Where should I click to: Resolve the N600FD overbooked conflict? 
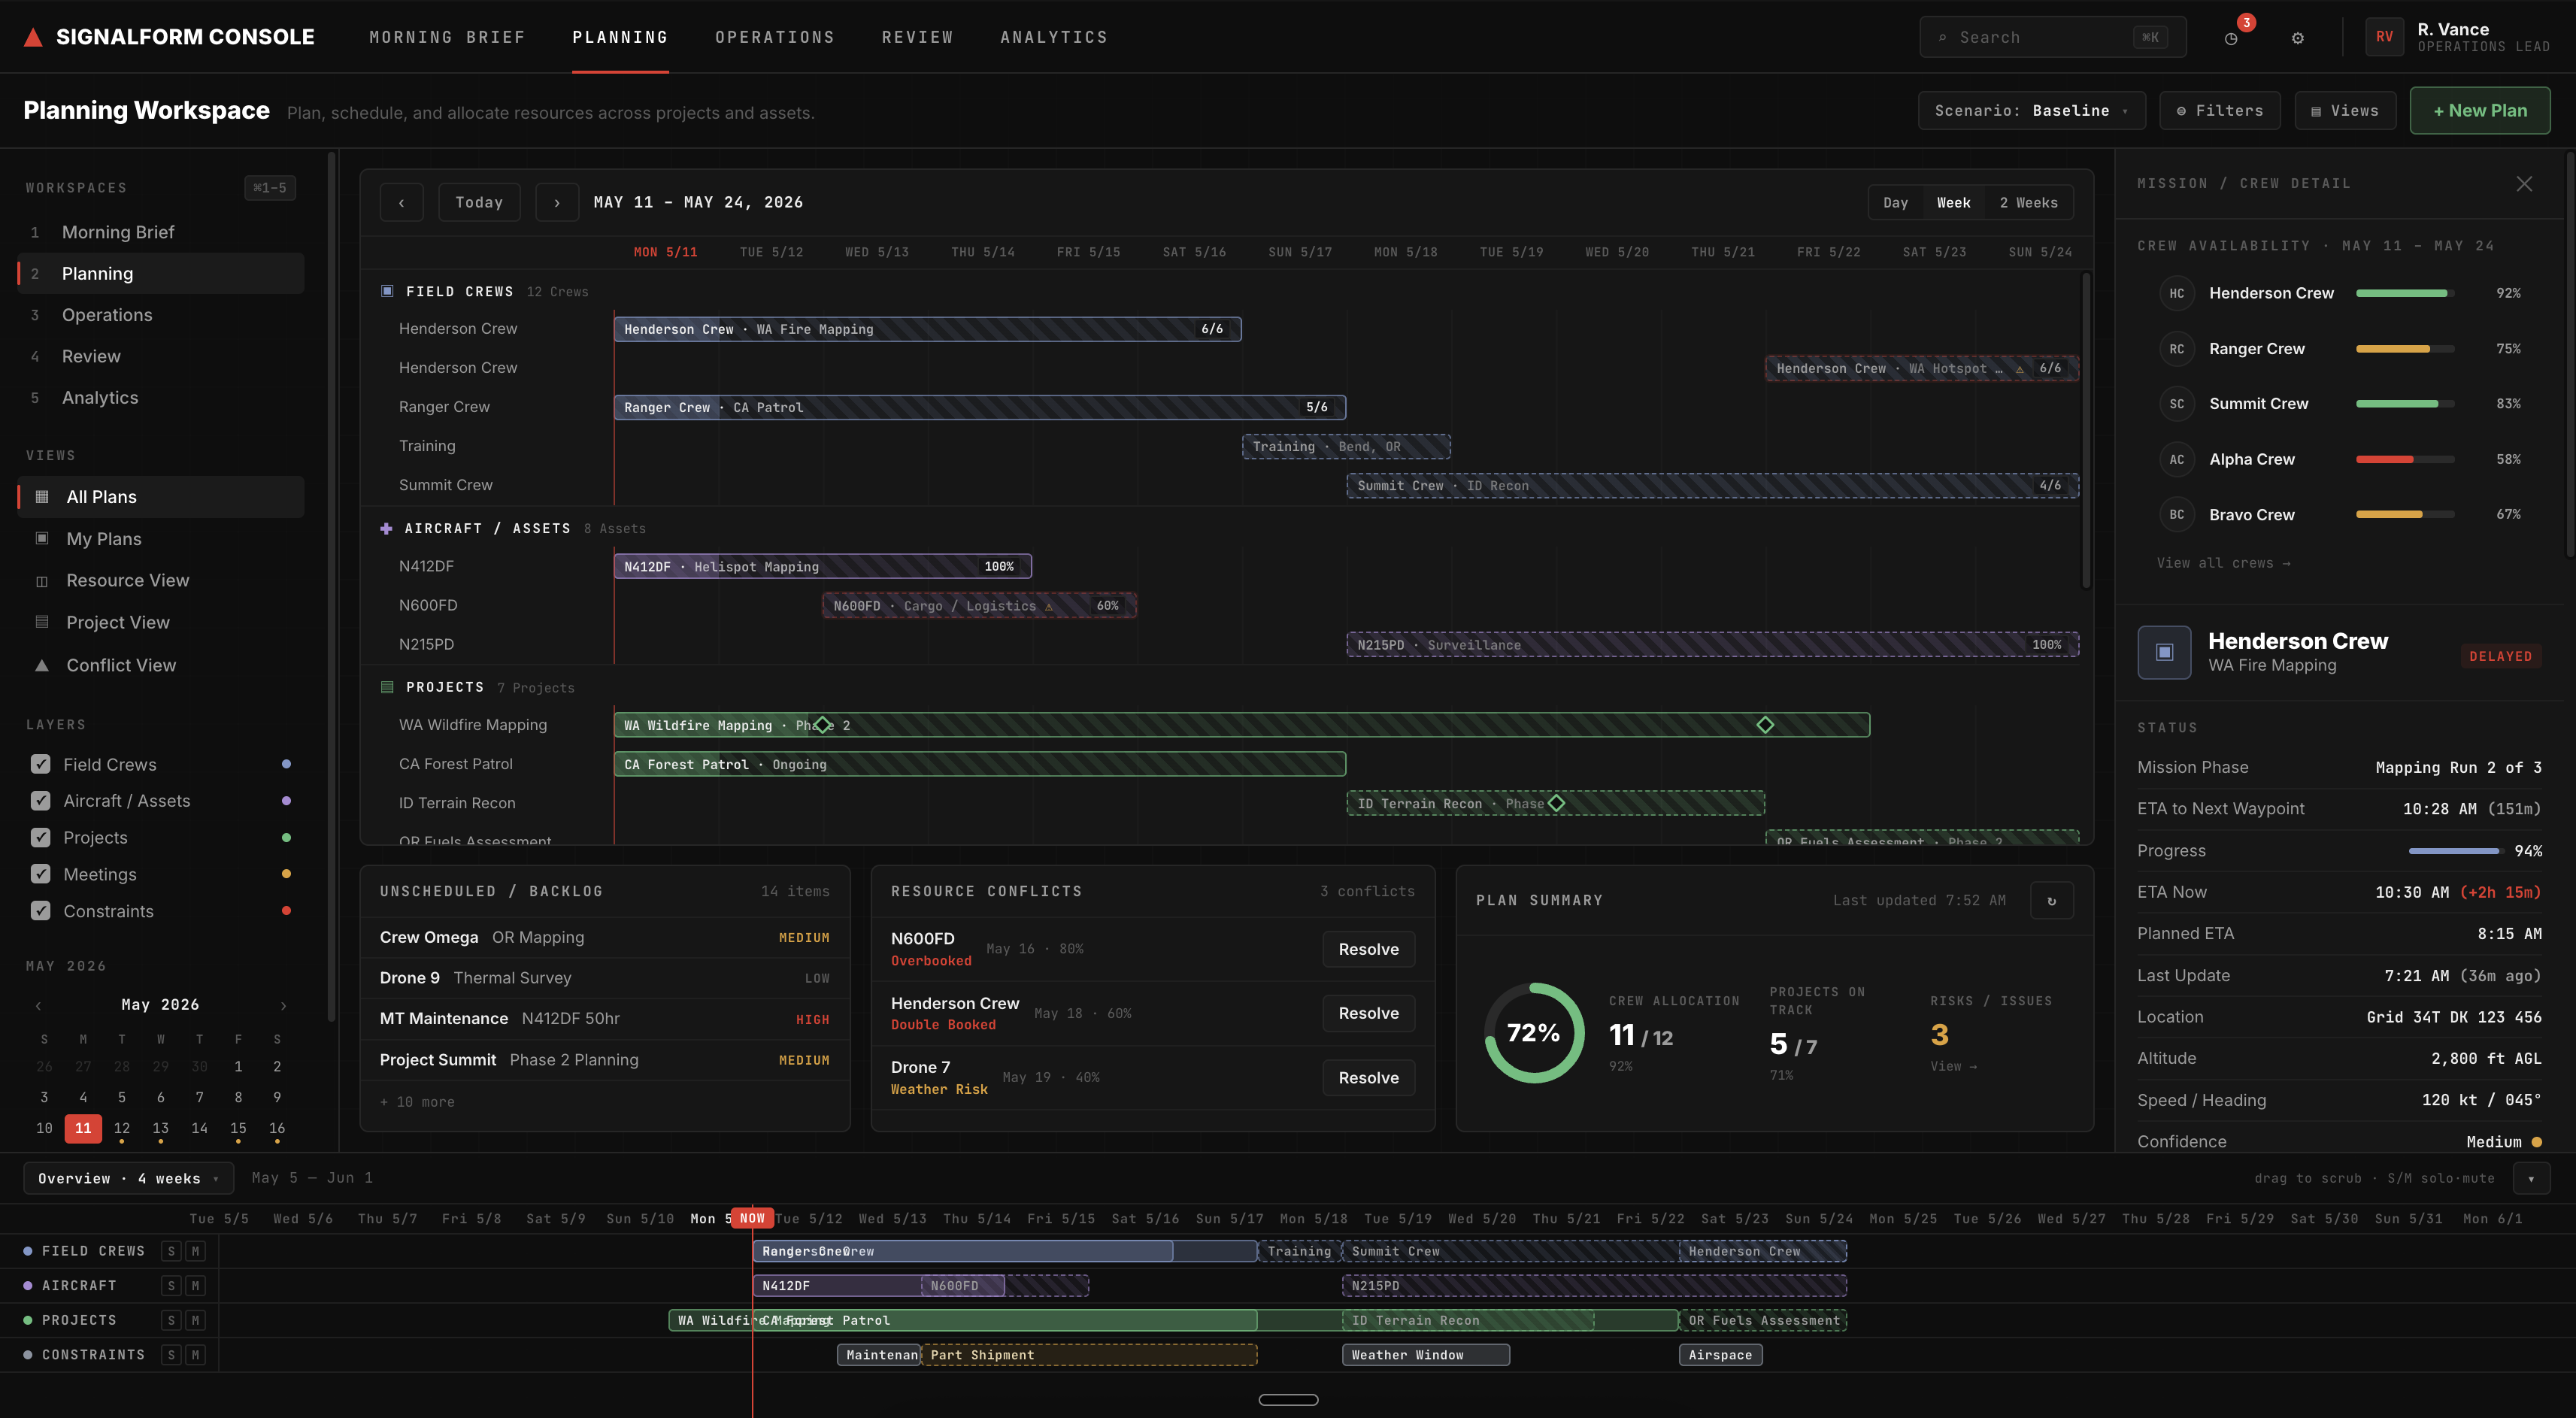coord(1368,950)
